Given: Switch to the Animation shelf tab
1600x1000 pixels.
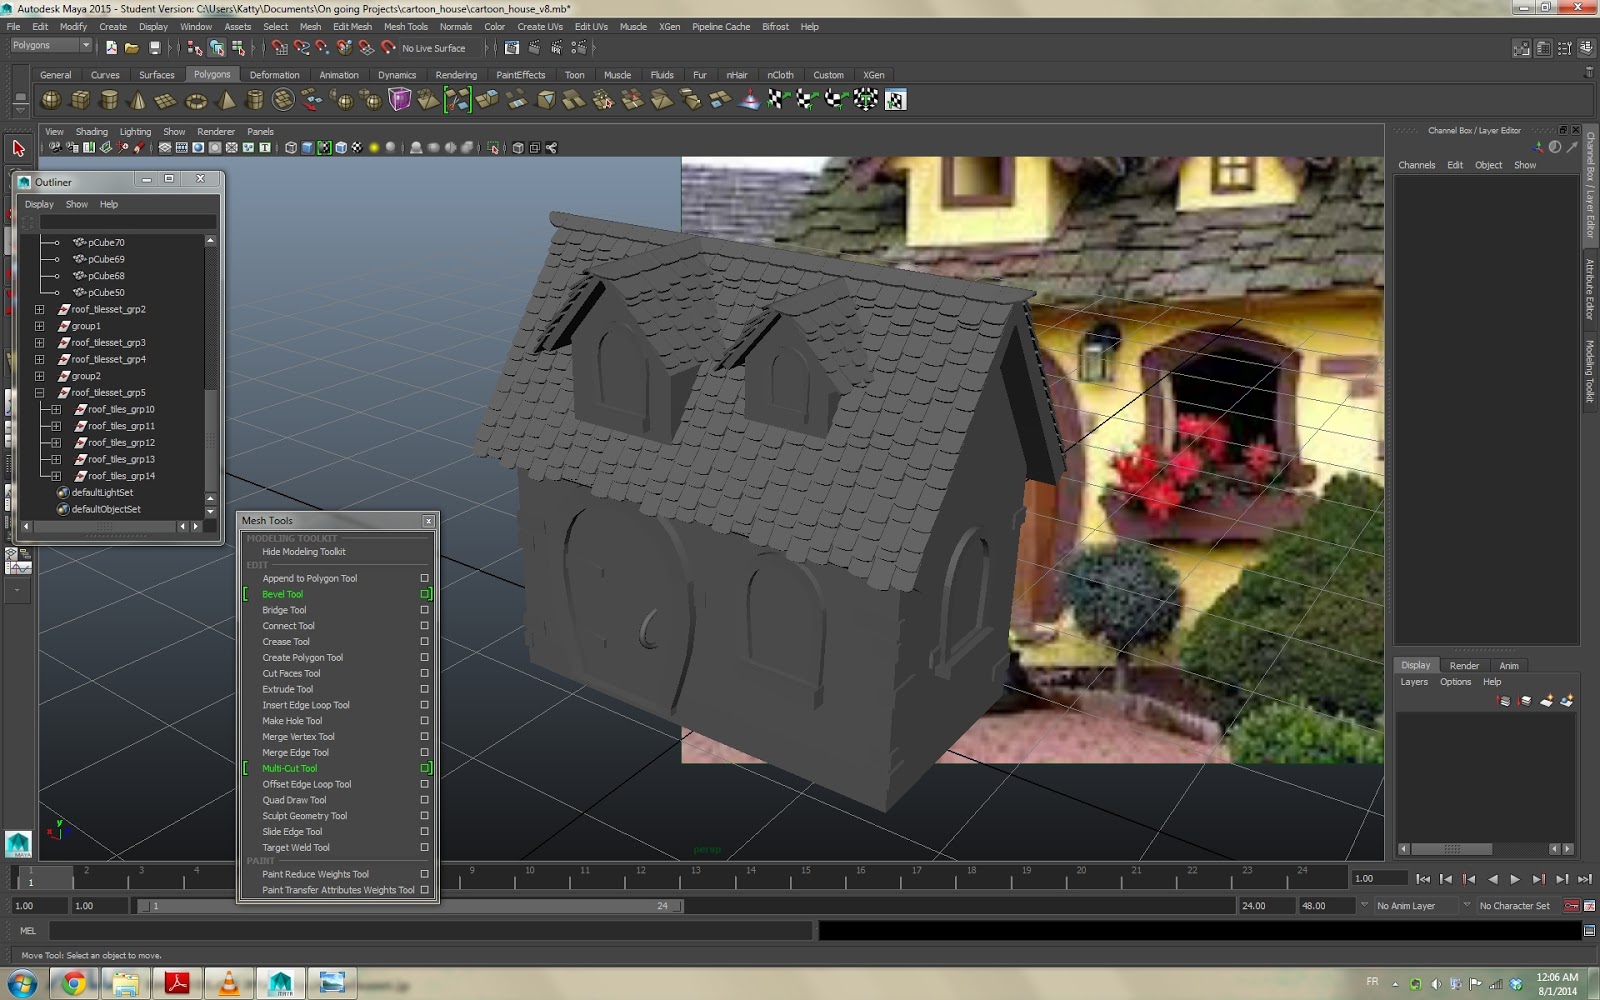Looking at the screenshot, I should coord(339,75).
